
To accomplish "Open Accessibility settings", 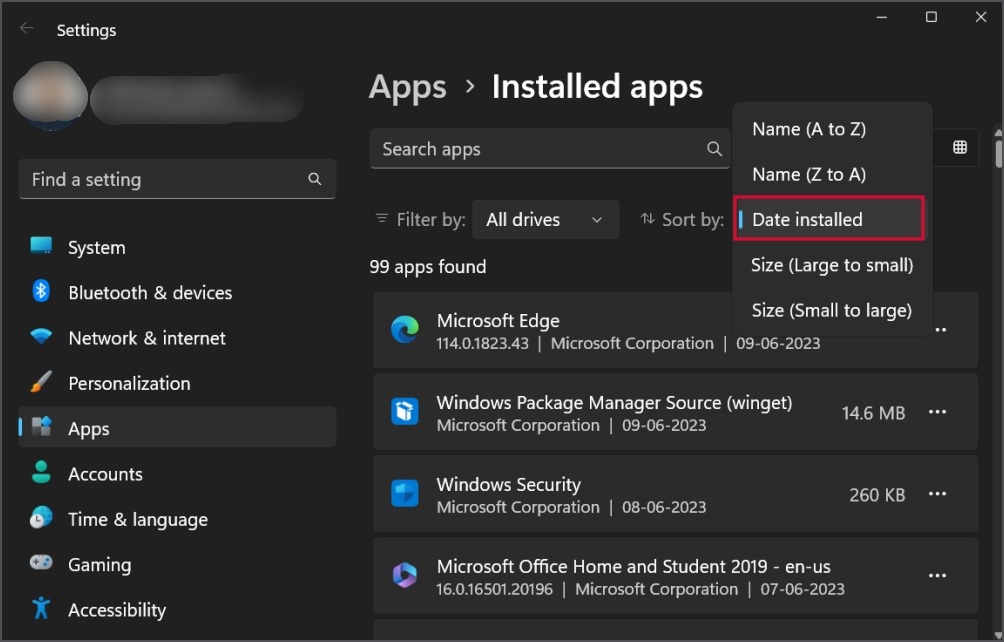I will click(x=177, y=609).
